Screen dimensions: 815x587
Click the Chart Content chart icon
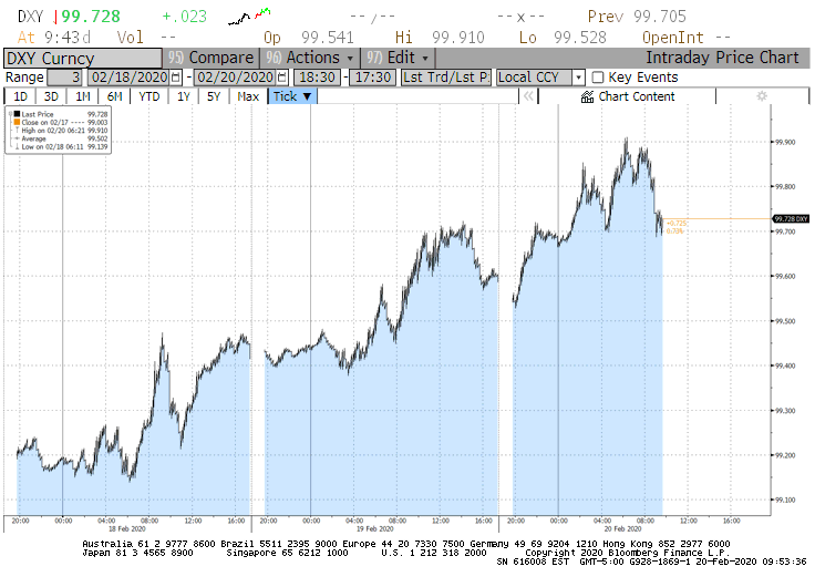pyautogui.click(x=588, y=97)
